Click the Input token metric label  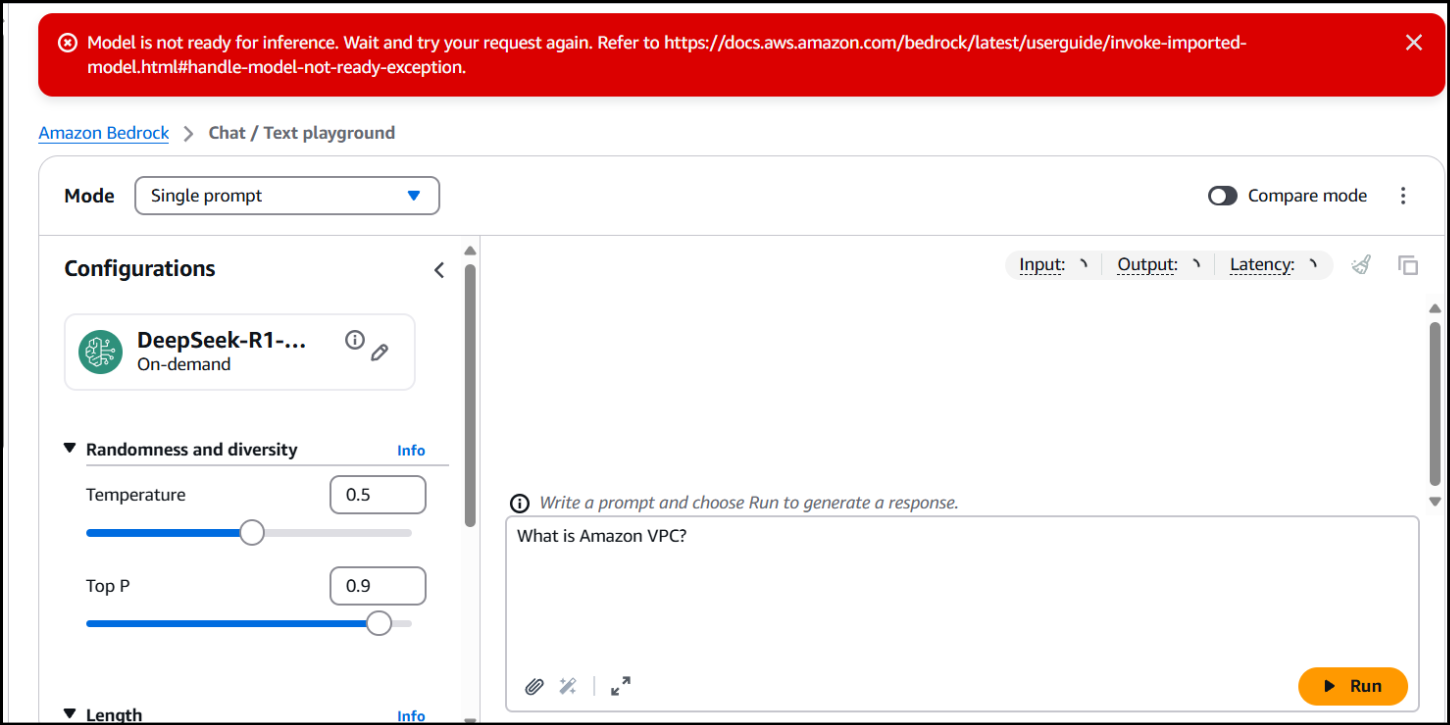[x=1042, y=265]
